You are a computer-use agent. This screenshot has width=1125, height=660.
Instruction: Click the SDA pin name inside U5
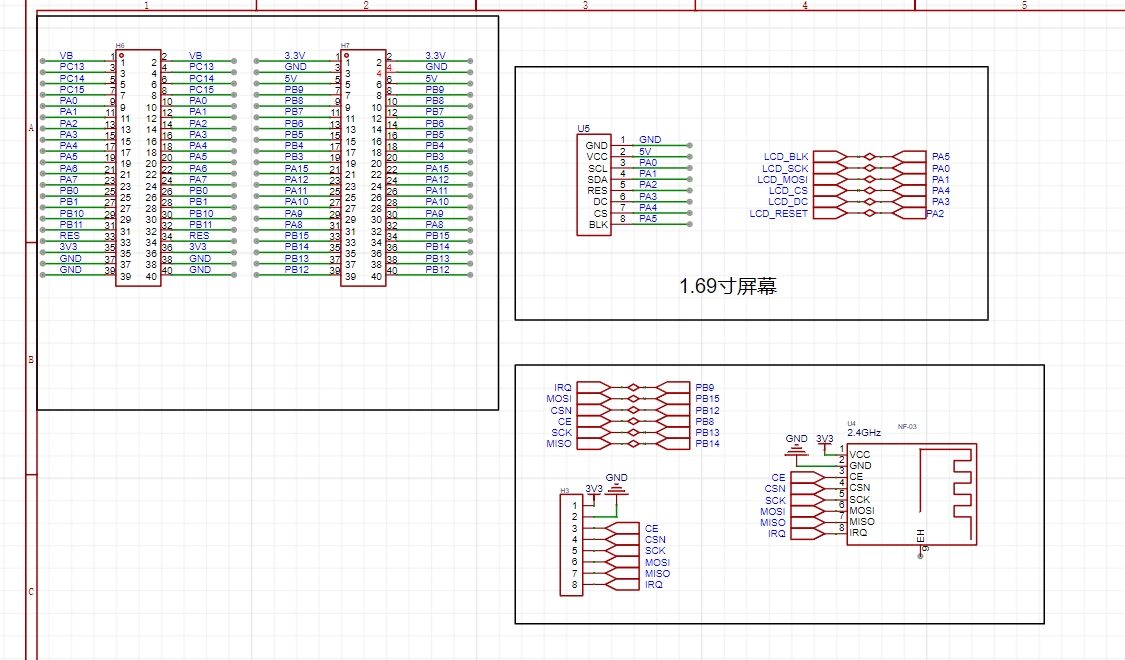[x=598, y=179]
